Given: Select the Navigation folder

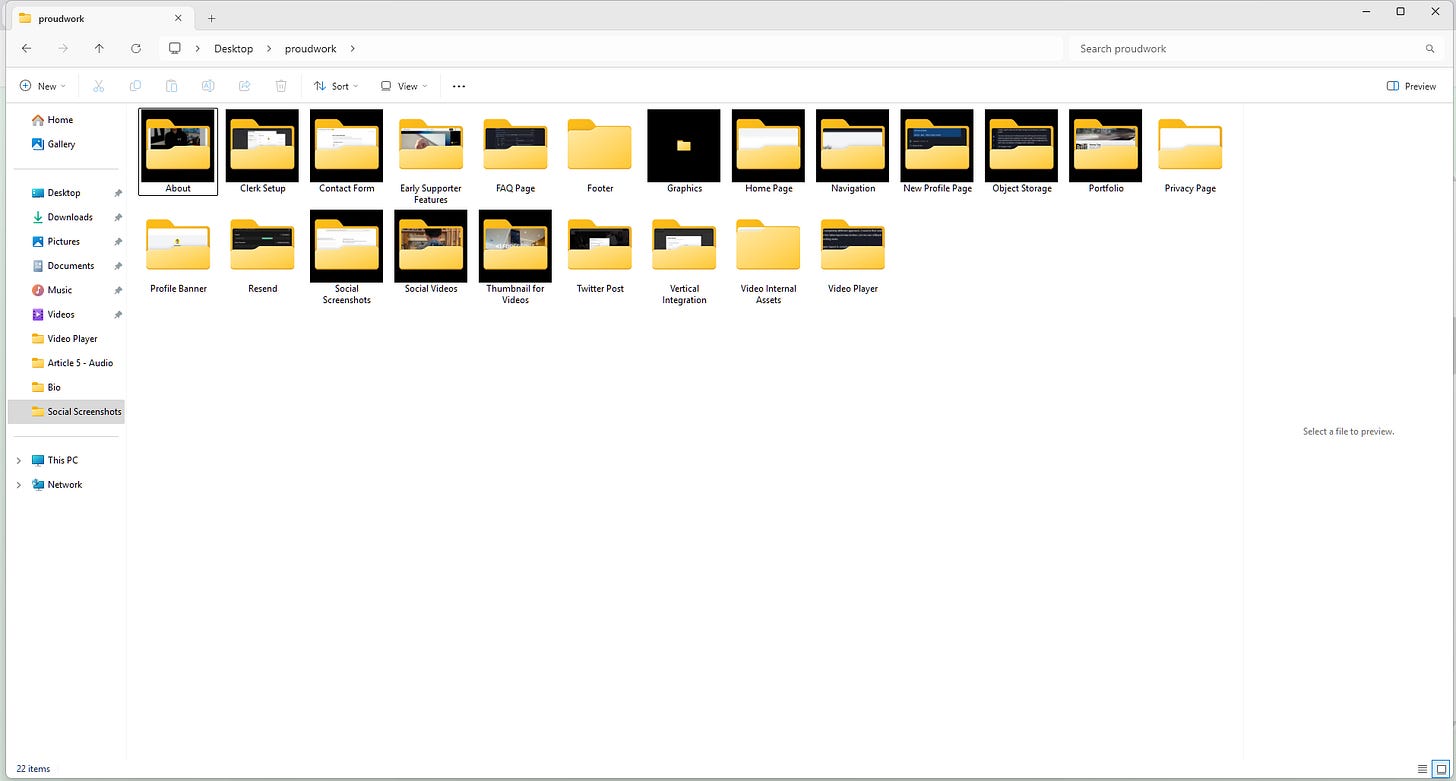Looking at the screenshot, I should [x=853, y=151].
